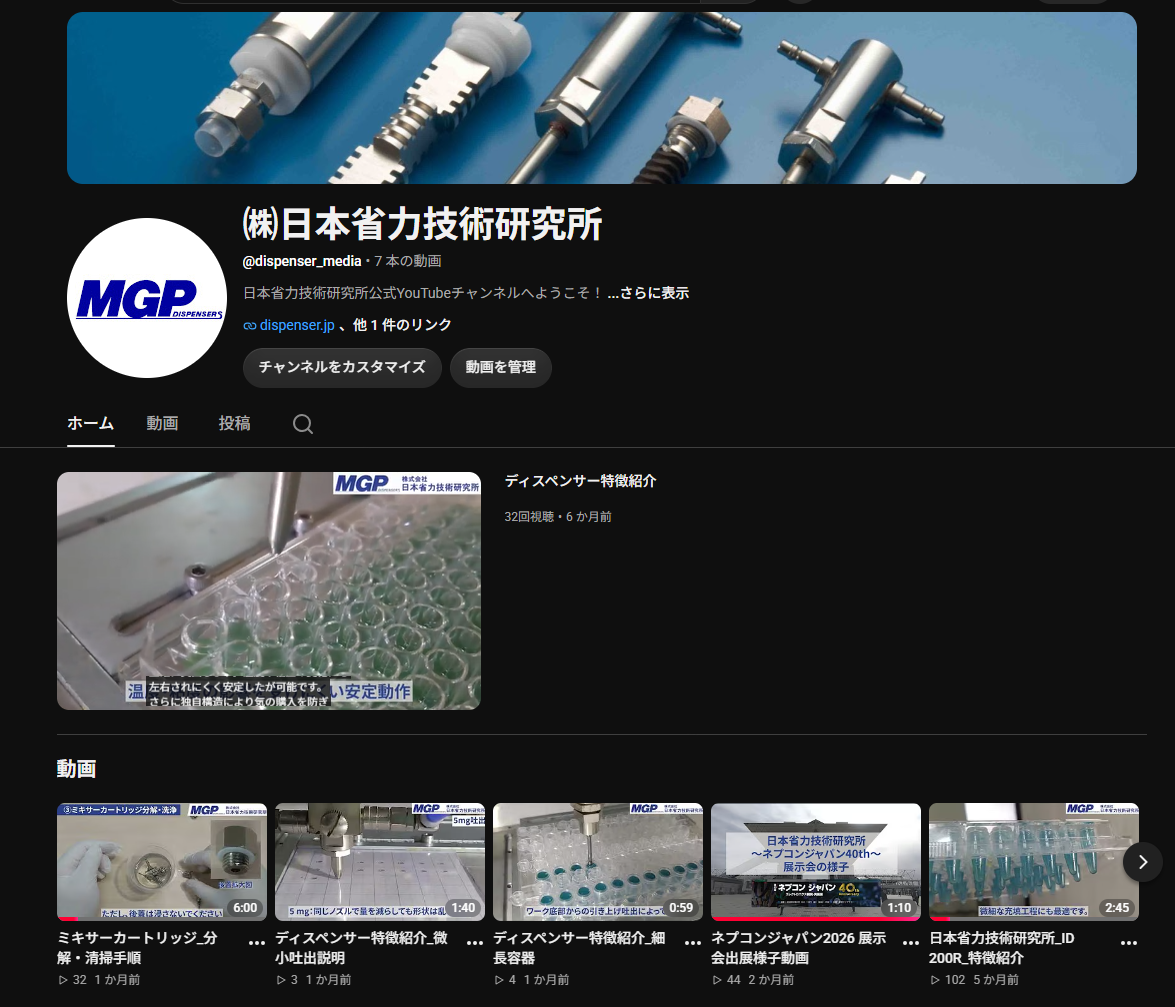The image size is (1175, 1007).
Task: Click the 1:40 micro dispensing thumbnail
Action: point(380,862)
